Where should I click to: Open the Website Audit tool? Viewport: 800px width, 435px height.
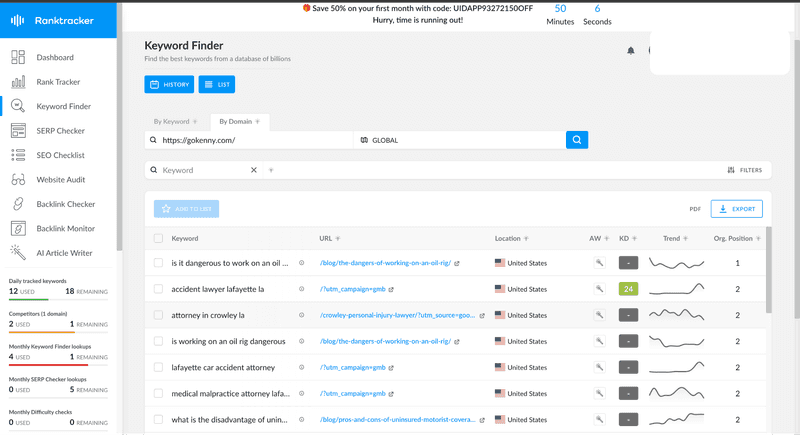point(60,179)
